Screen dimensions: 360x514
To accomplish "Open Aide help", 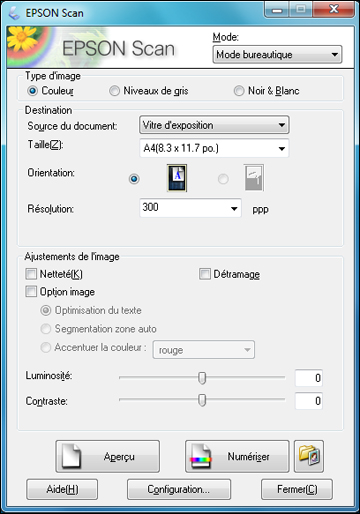I will tap(62, 489).
